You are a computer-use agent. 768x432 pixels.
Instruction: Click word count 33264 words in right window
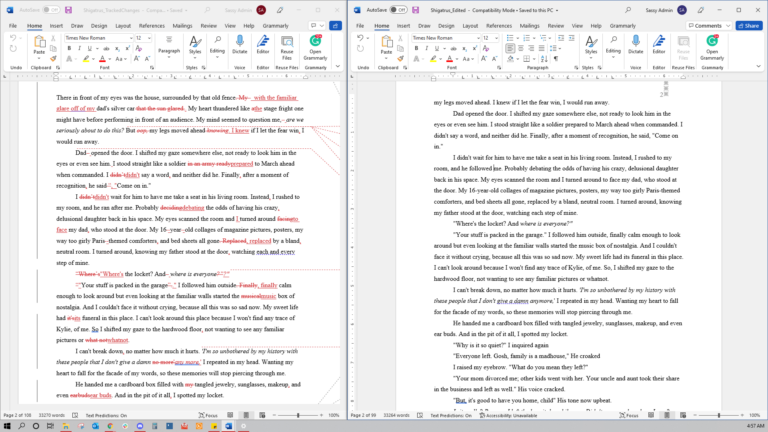click(x=396, y=415)
